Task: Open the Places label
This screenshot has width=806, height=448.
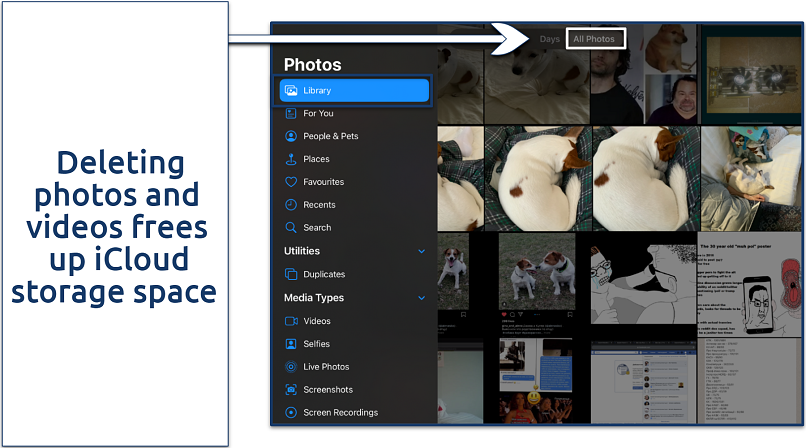Action: (x=316, y=159)
